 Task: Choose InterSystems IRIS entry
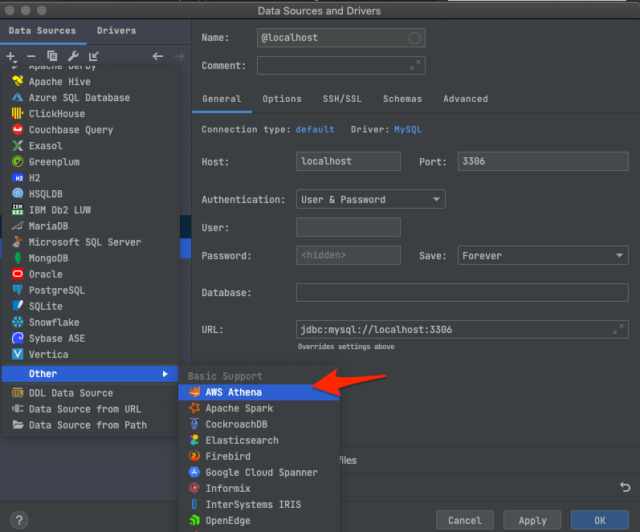259,504
